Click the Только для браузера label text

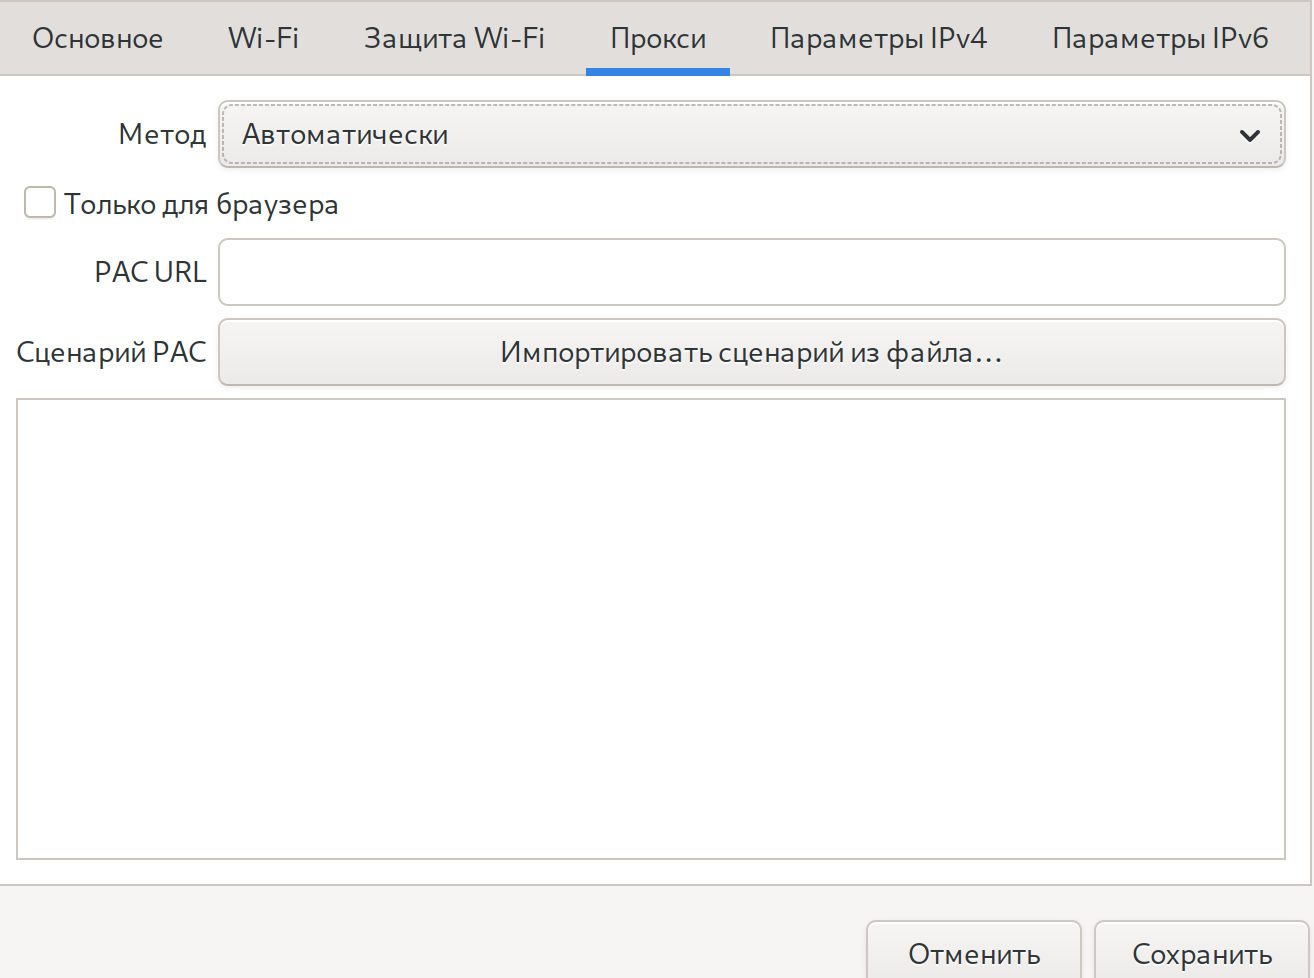201,204
